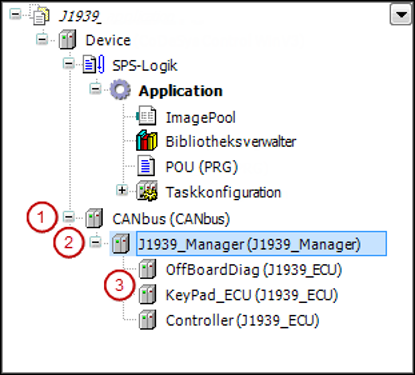Viewport: 415px width, 375px height.
Task: Select the CANbus (CANbus) label
Action: point(171,219)
